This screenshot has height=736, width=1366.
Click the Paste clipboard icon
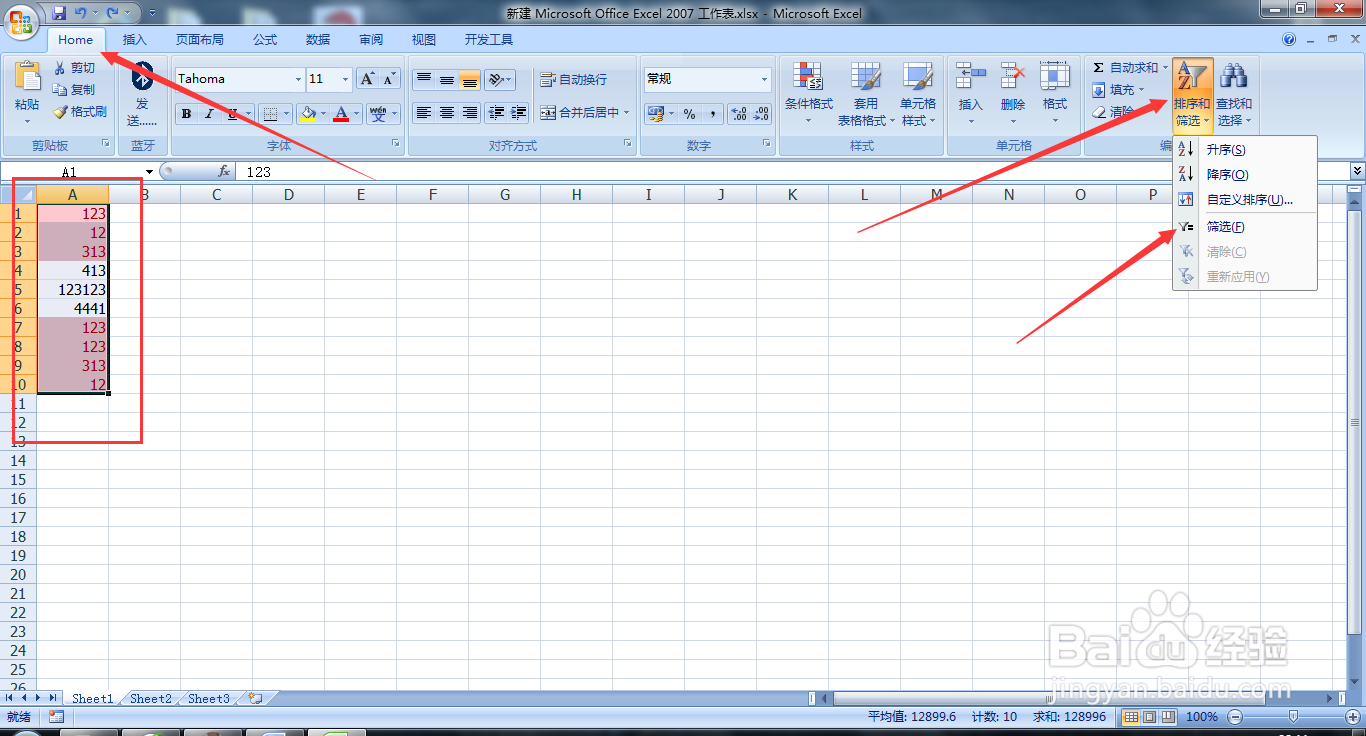[27, 76]
